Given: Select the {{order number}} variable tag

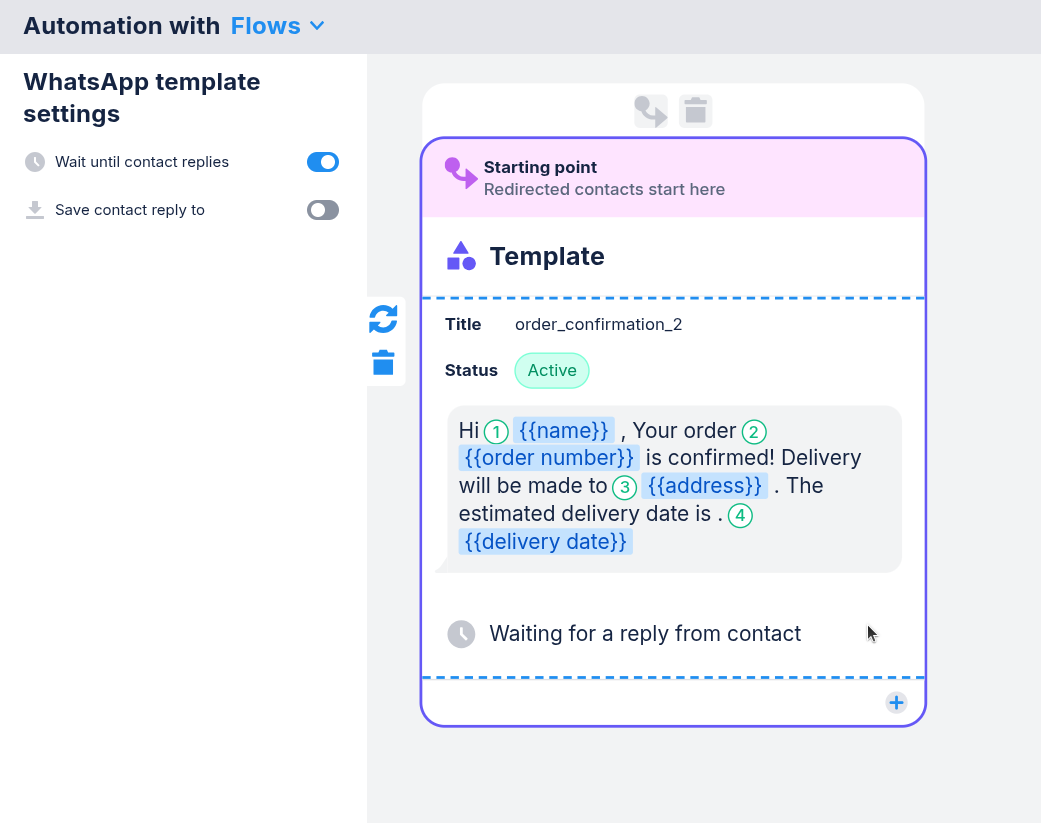Looking at the screenshot, I should tap(549, 458).
